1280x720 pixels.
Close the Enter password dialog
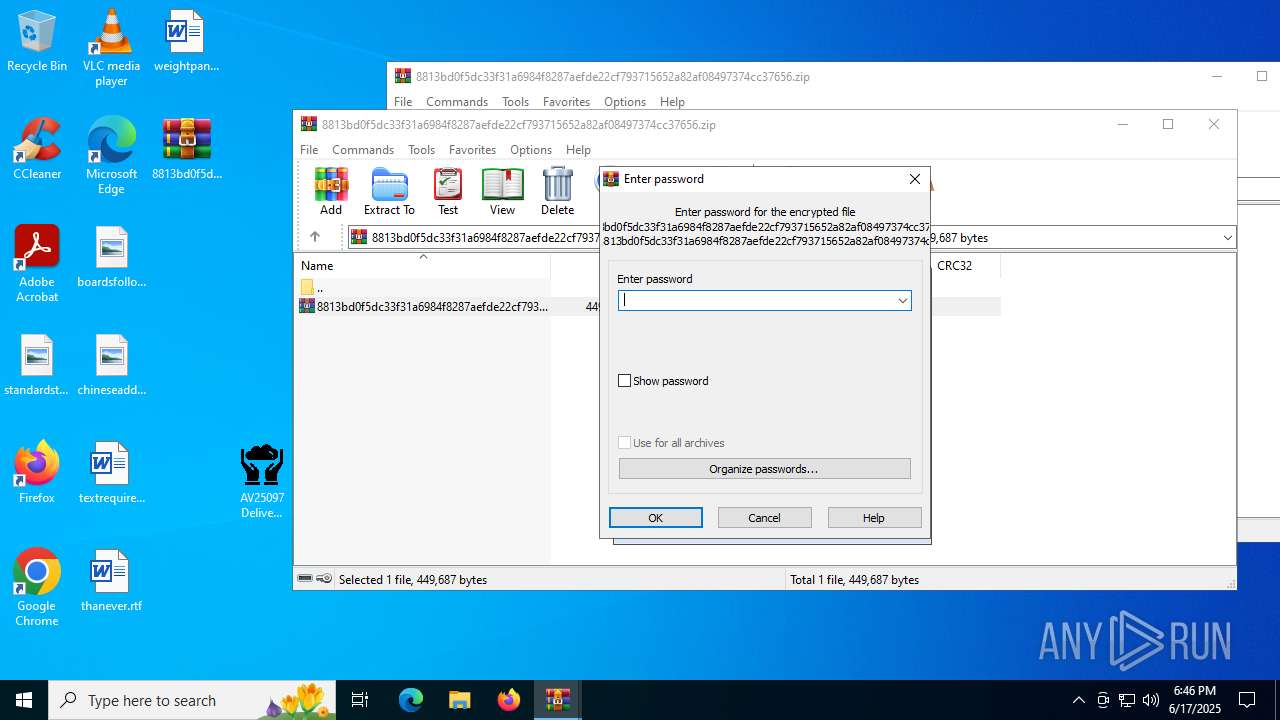[914, 179]
